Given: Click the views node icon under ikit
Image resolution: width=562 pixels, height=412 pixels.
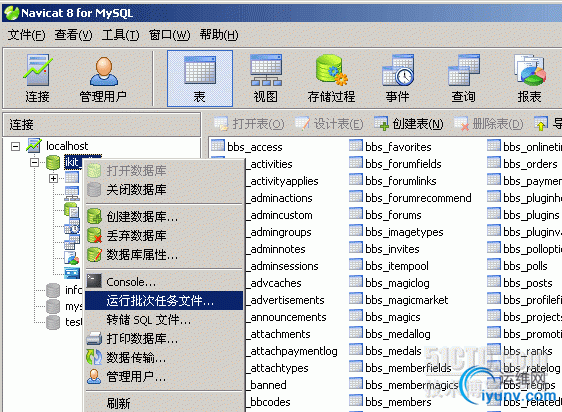Looking at the screenshot, I should 72,194.
